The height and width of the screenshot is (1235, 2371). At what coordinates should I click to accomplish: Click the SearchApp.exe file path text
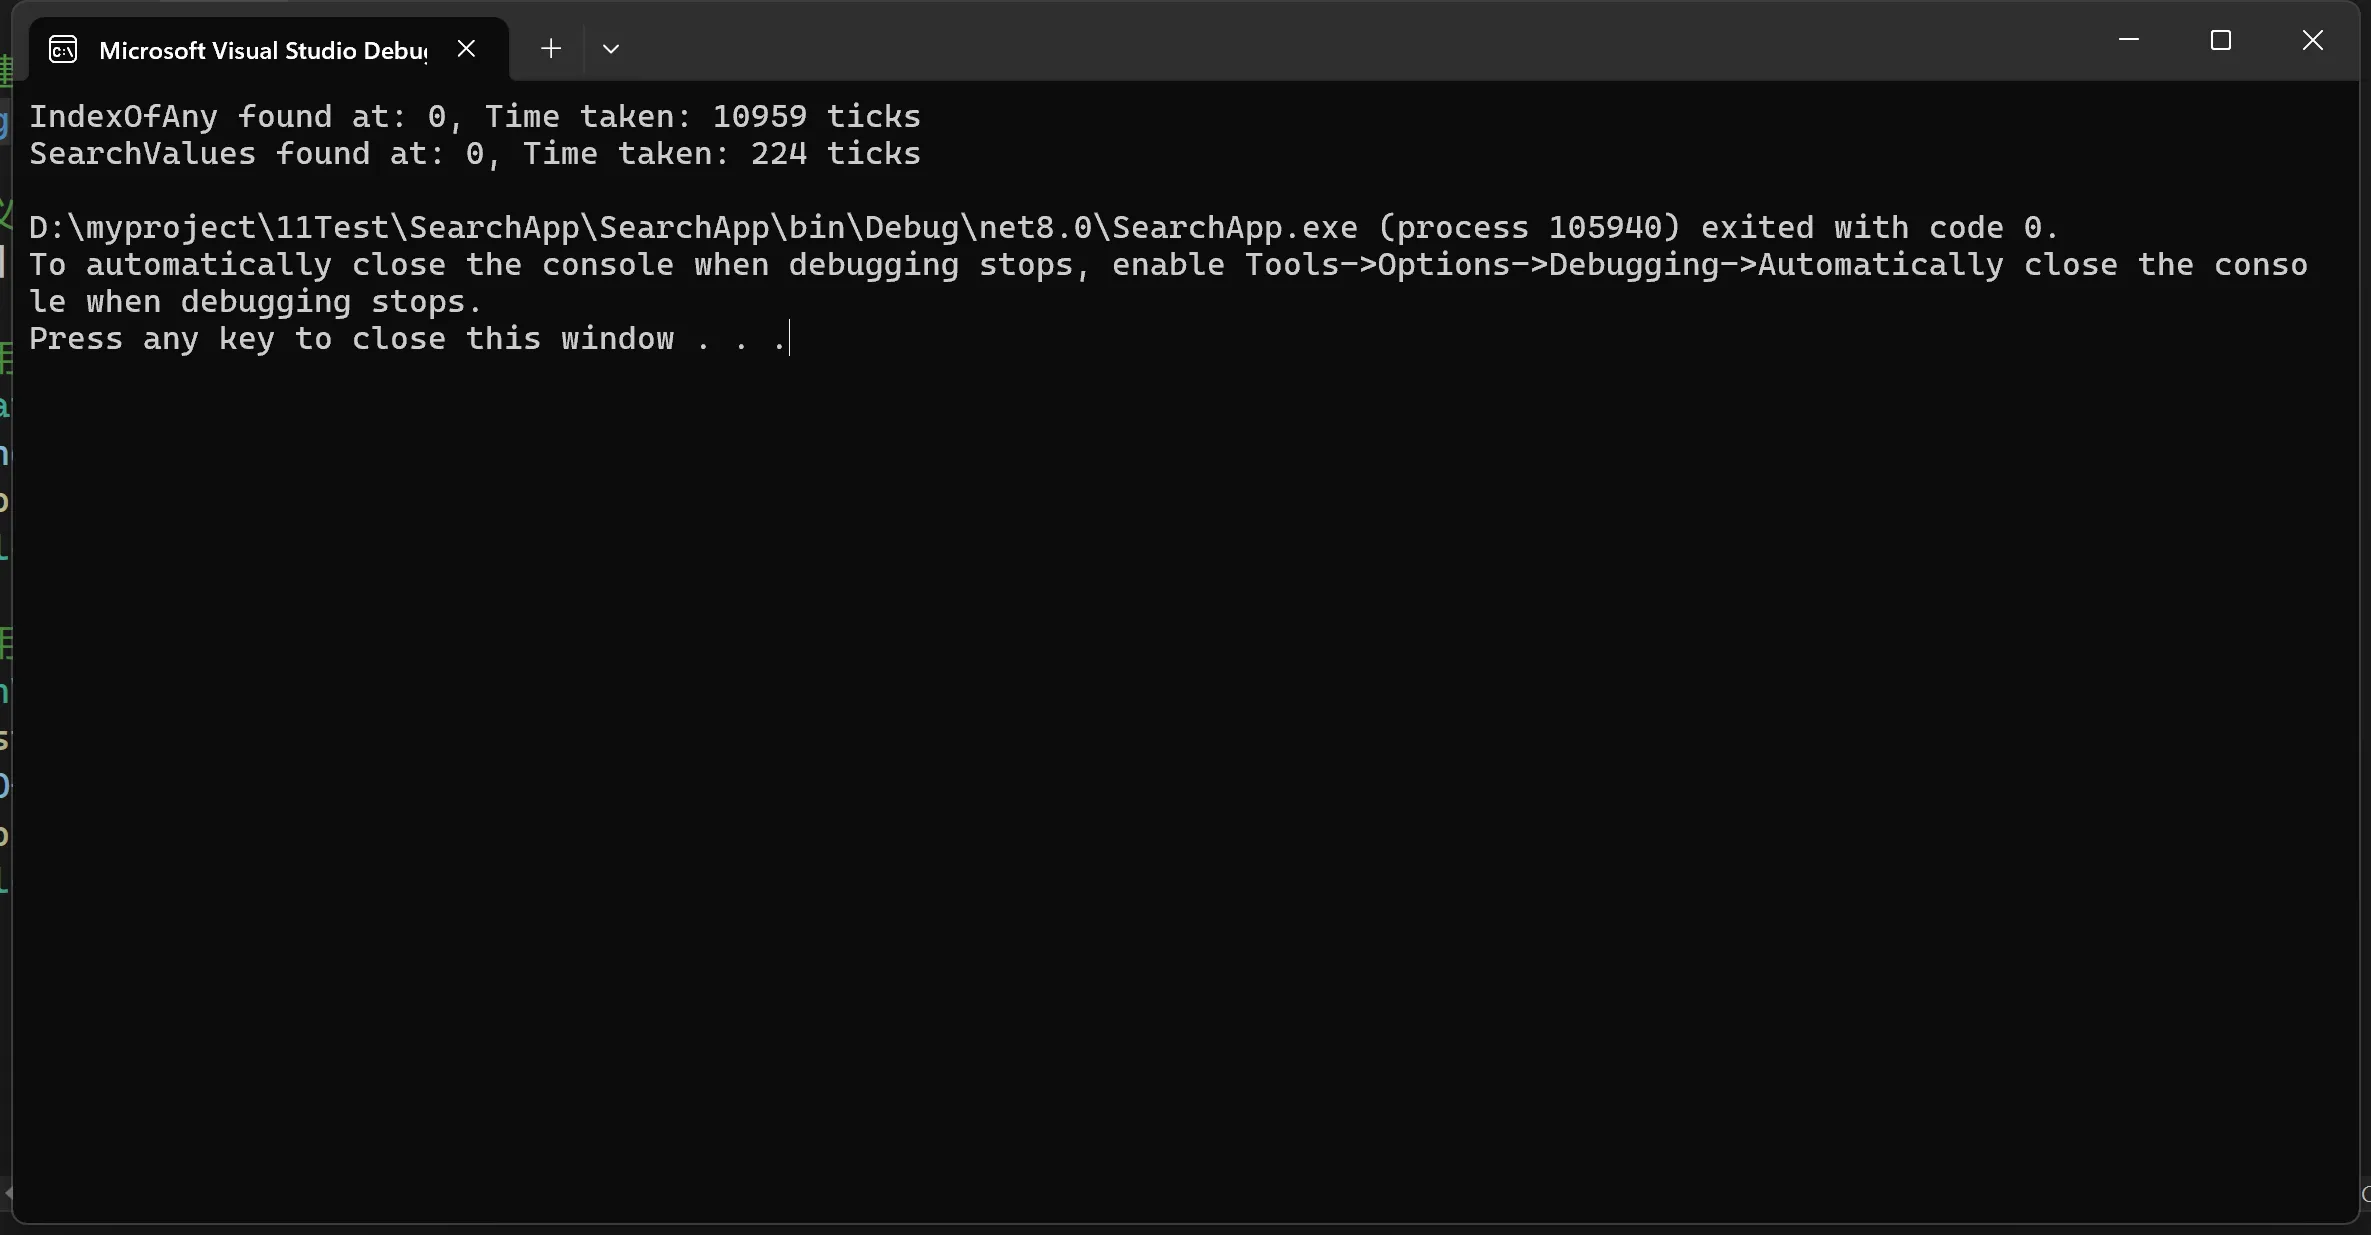pos(693,228)
